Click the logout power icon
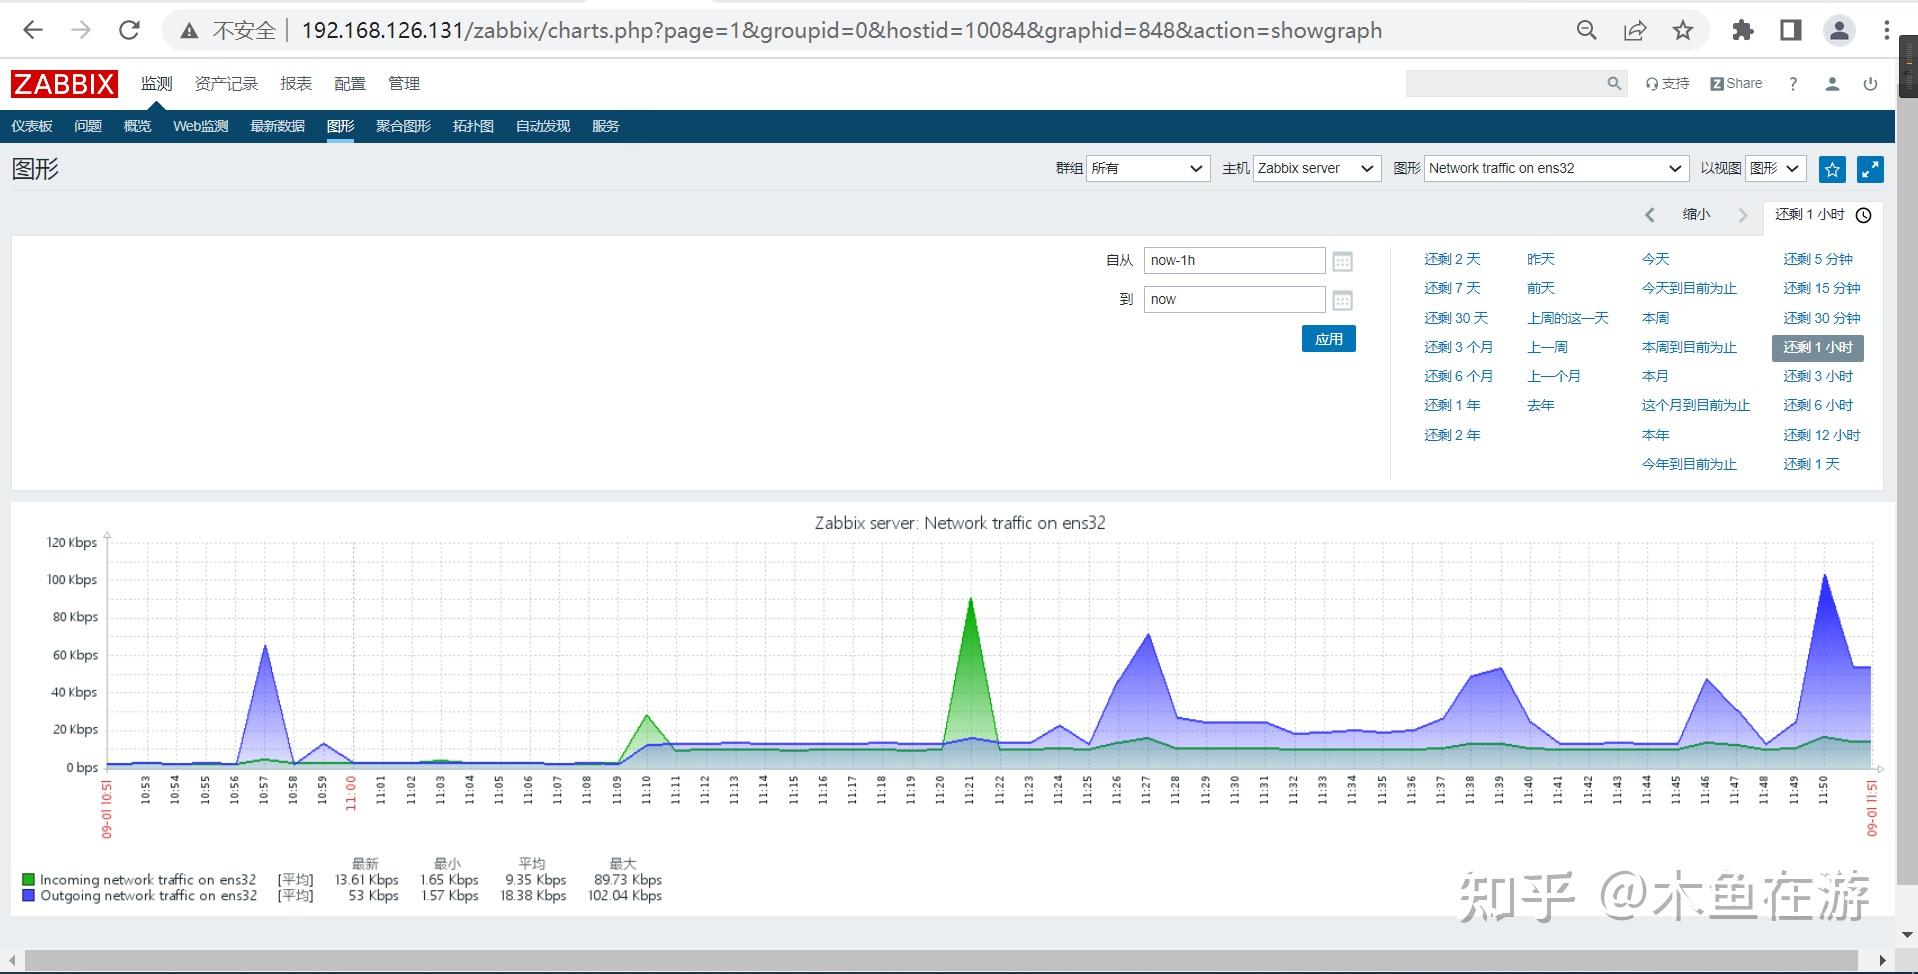The width and height of the screenshot is (1918, 974). pyautogui.click(x=1870, y=84)
